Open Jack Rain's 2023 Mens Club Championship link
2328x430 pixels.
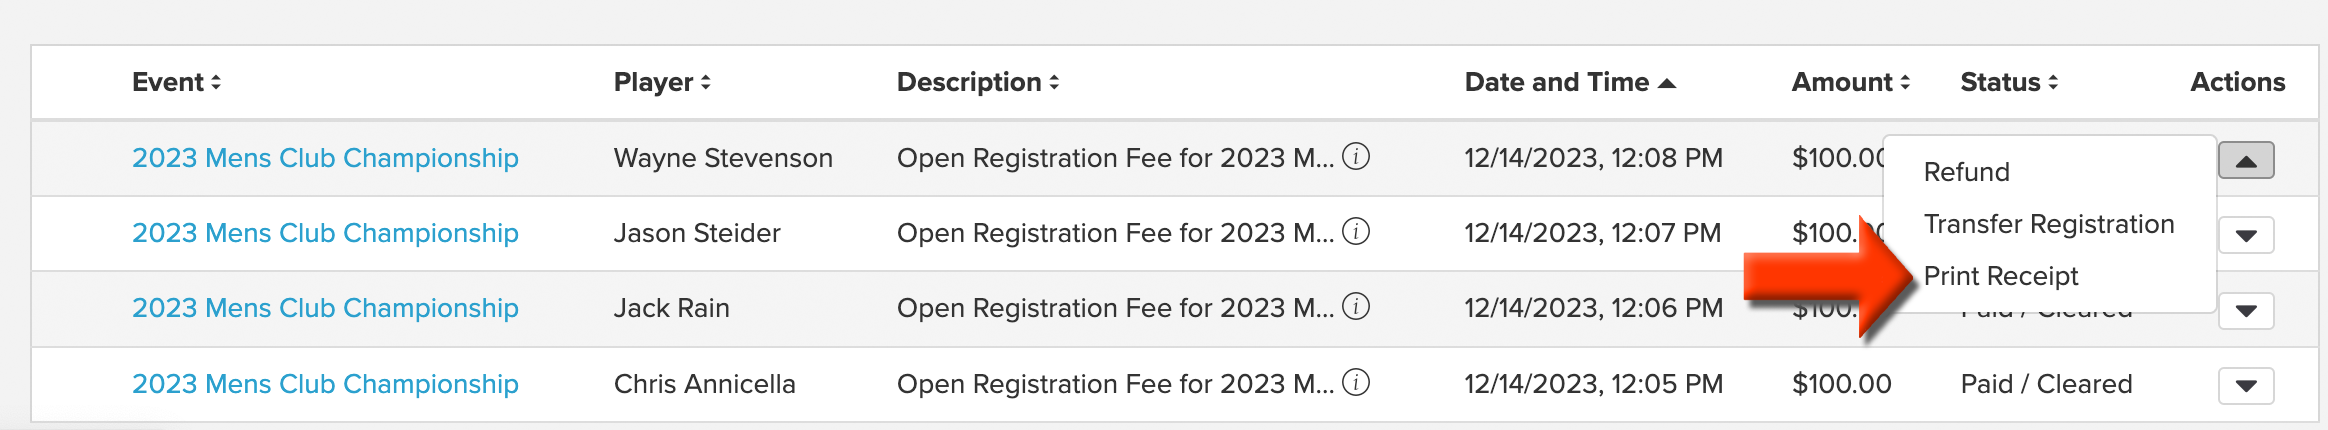[x=325, y=308]
